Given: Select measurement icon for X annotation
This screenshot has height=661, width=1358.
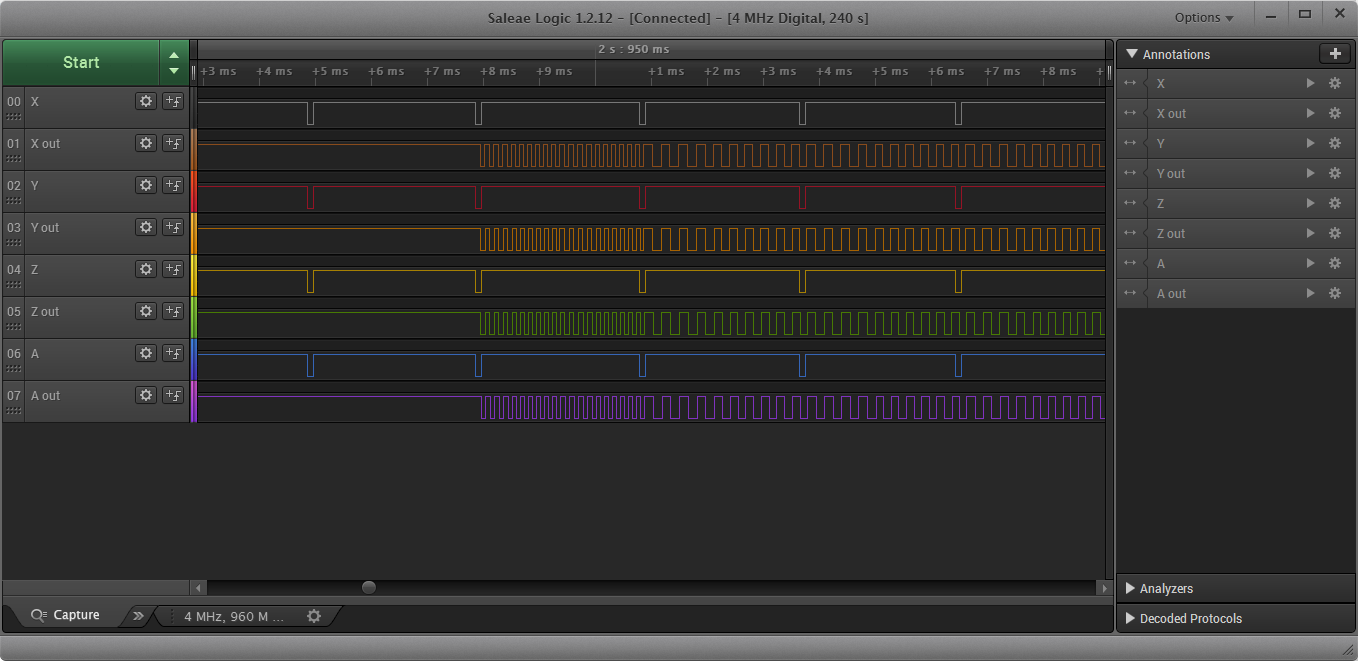Looking at the screenshot, I should click(1131, 84).
